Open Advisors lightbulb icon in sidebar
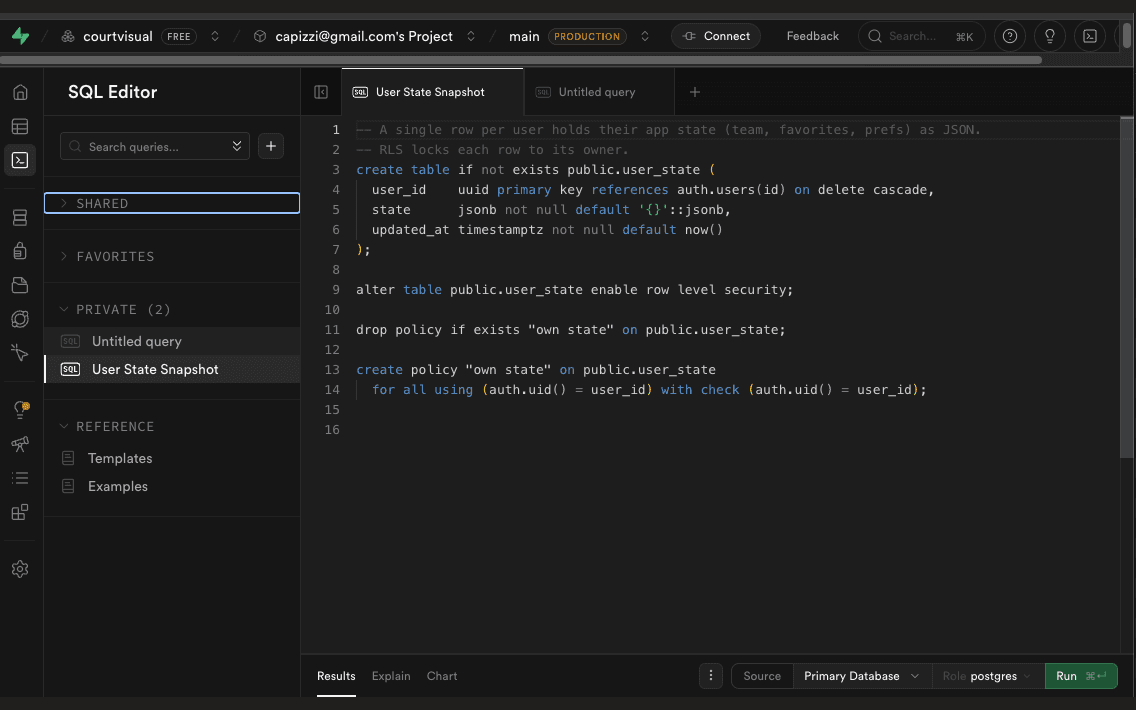The height and width of the screenshot is (710, 1136). point(20,409)
